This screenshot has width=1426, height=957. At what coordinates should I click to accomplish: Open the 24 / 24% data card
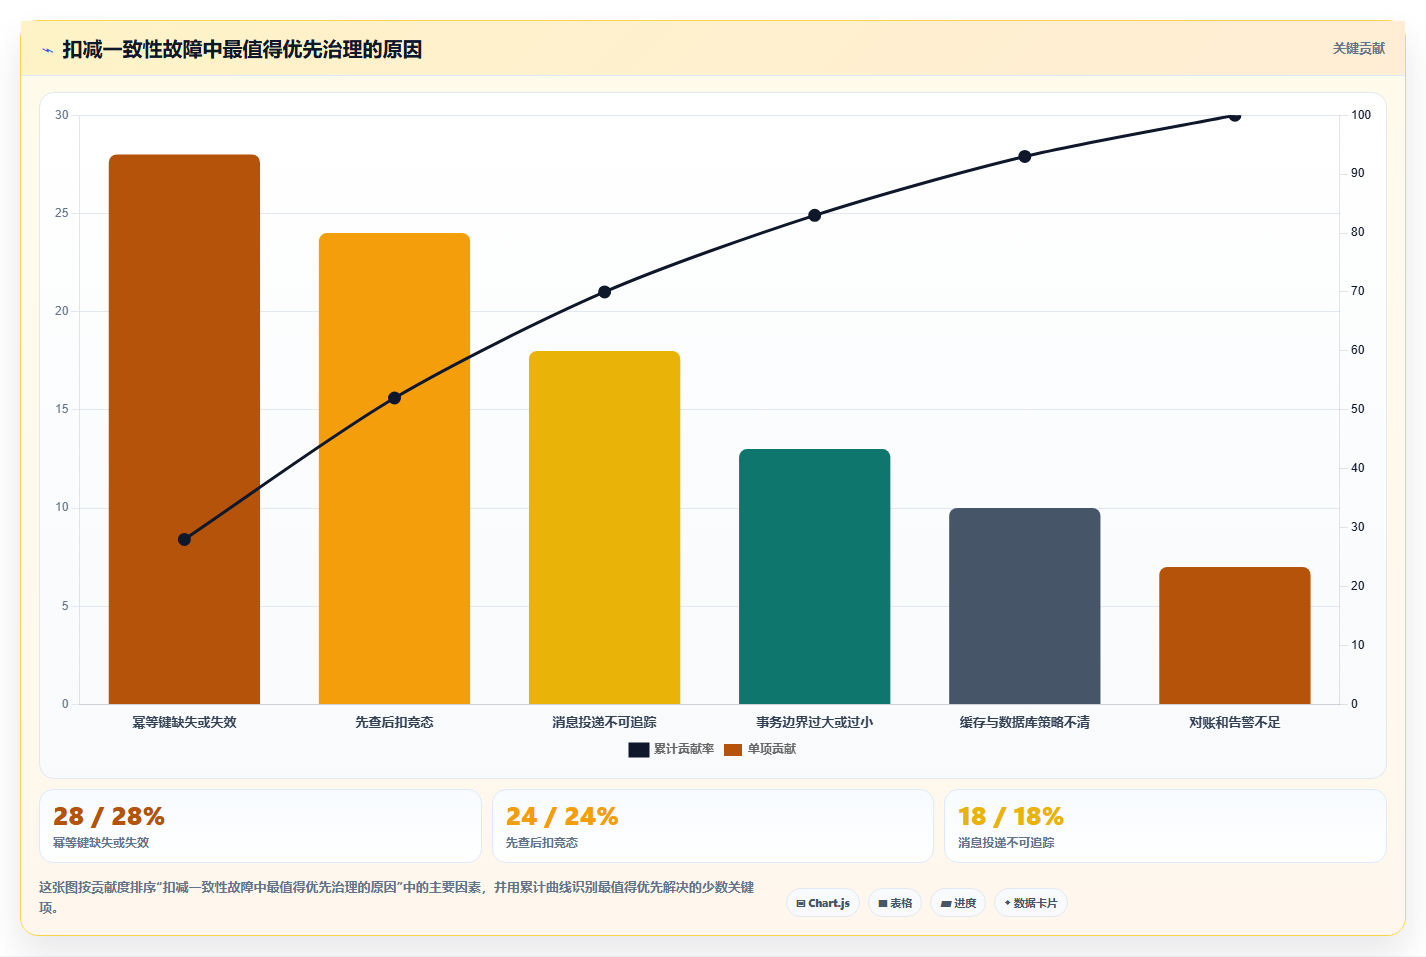click(x=712, y=826)
